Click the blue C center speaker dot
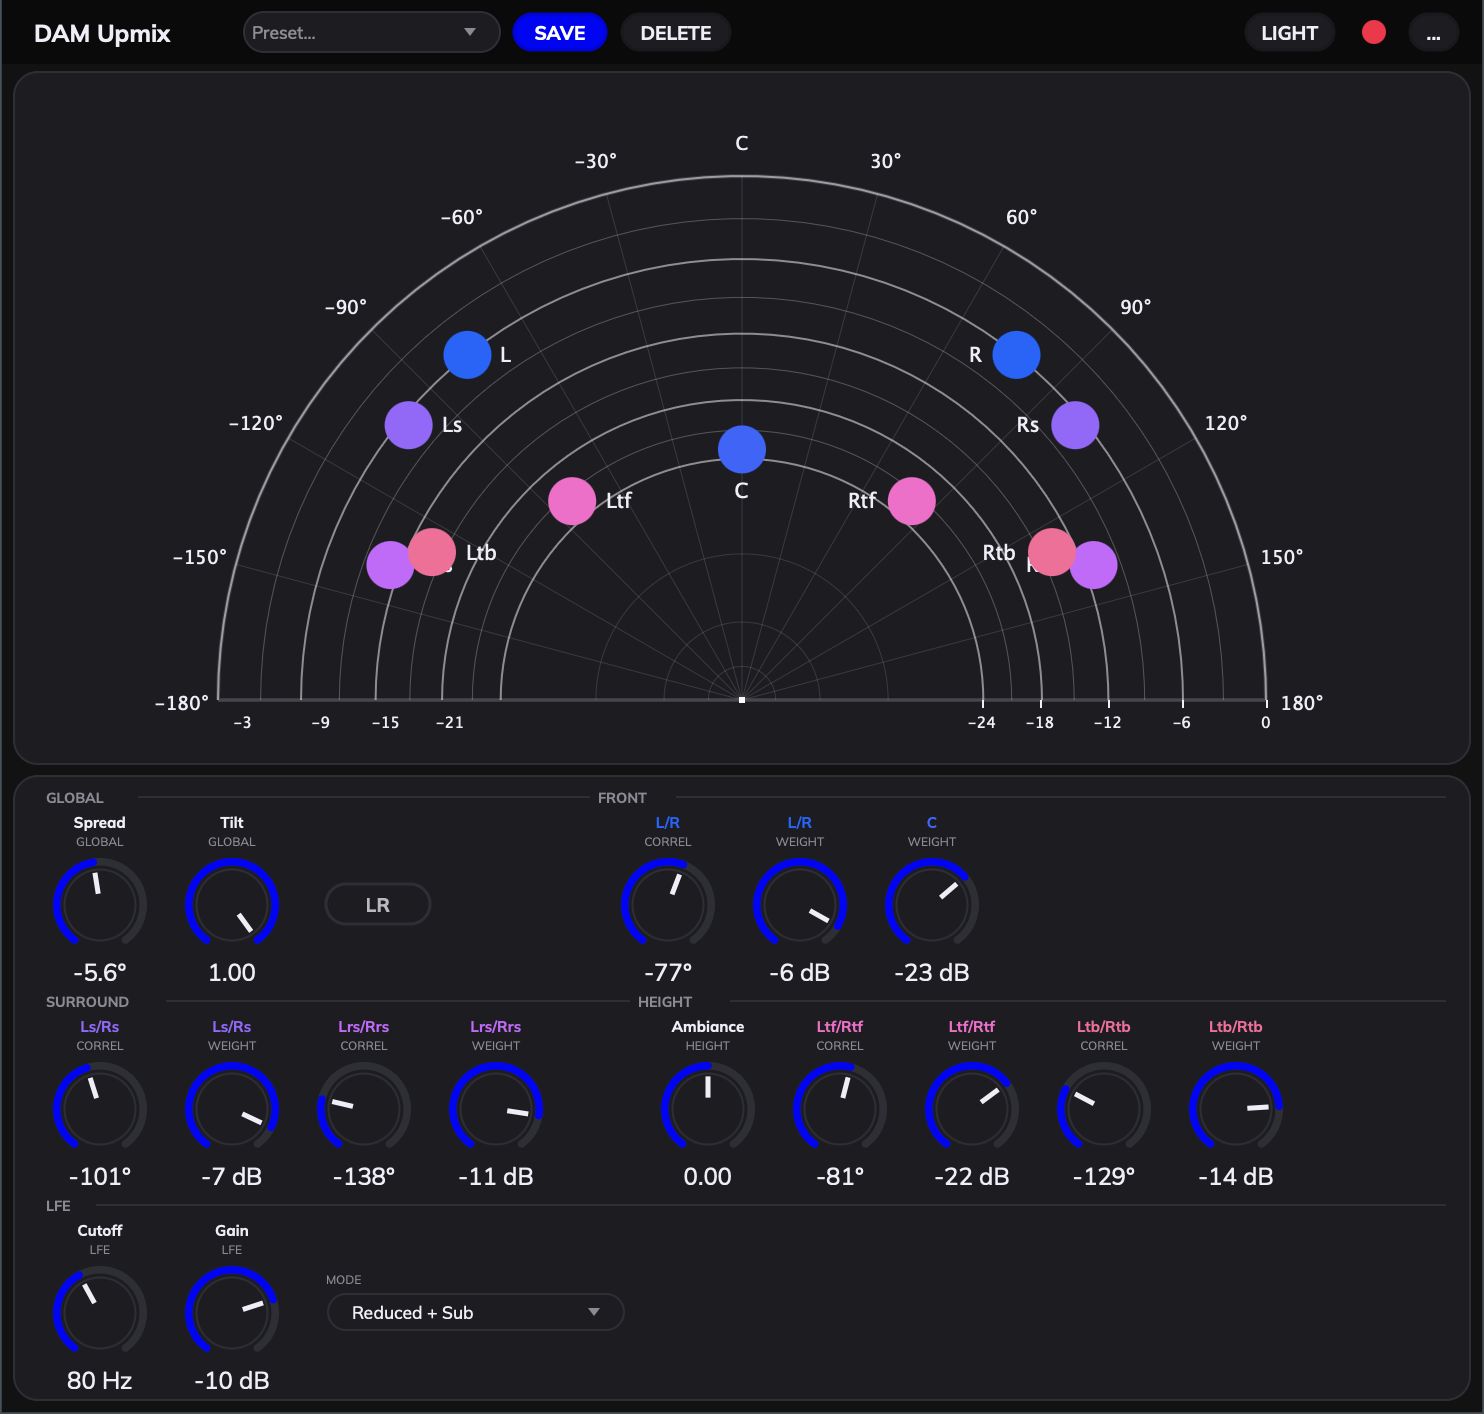The width and height of the screenshot is (1484, 1414). 742,449
